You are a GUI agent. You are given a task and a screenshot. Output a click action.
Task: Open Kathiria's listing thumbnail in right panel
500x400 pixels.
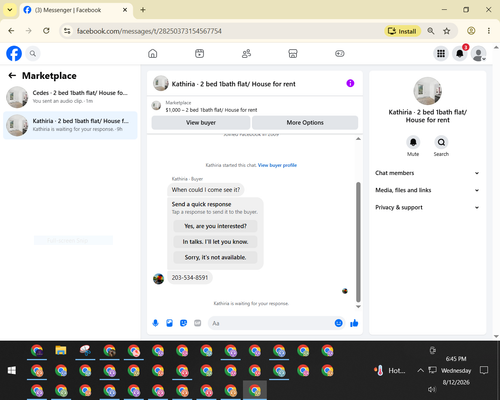pos(427,91)
